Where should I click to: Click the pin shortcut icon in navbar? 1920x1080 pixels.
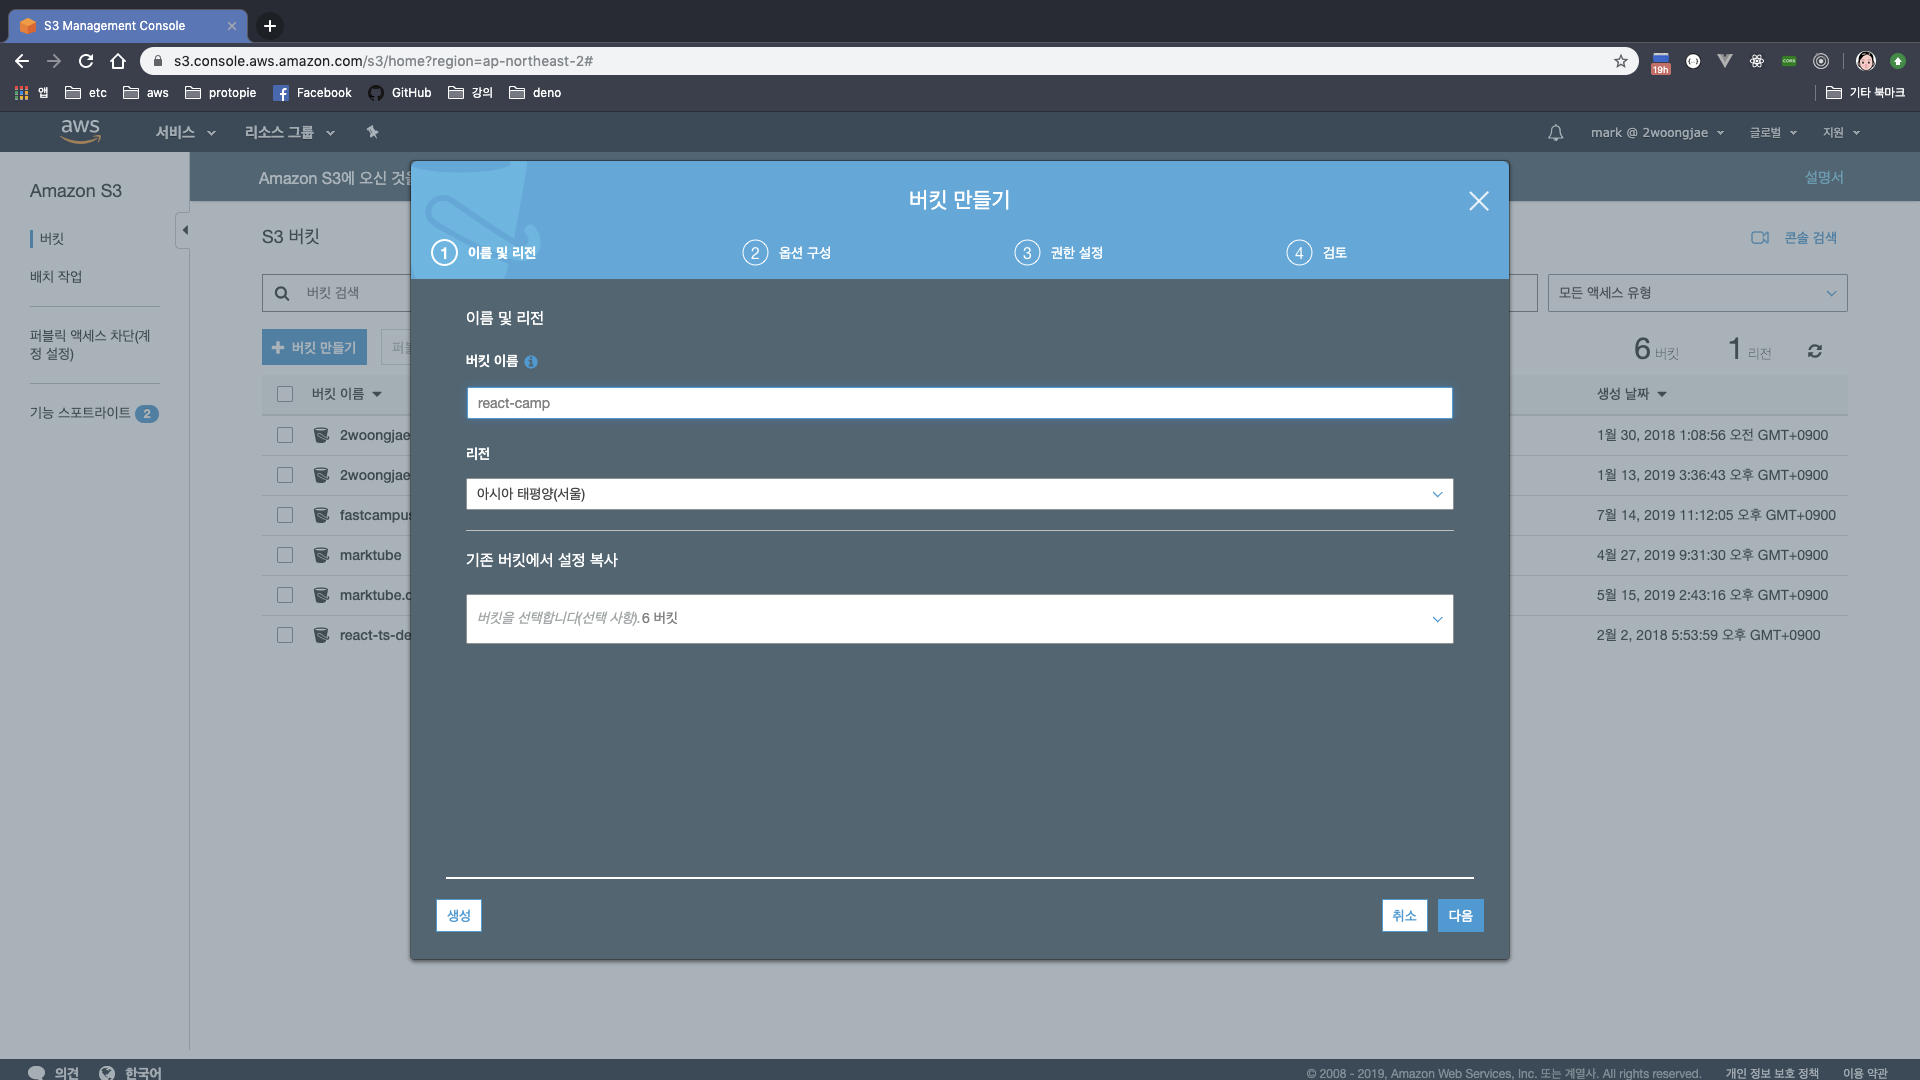(x=372, y=132)
